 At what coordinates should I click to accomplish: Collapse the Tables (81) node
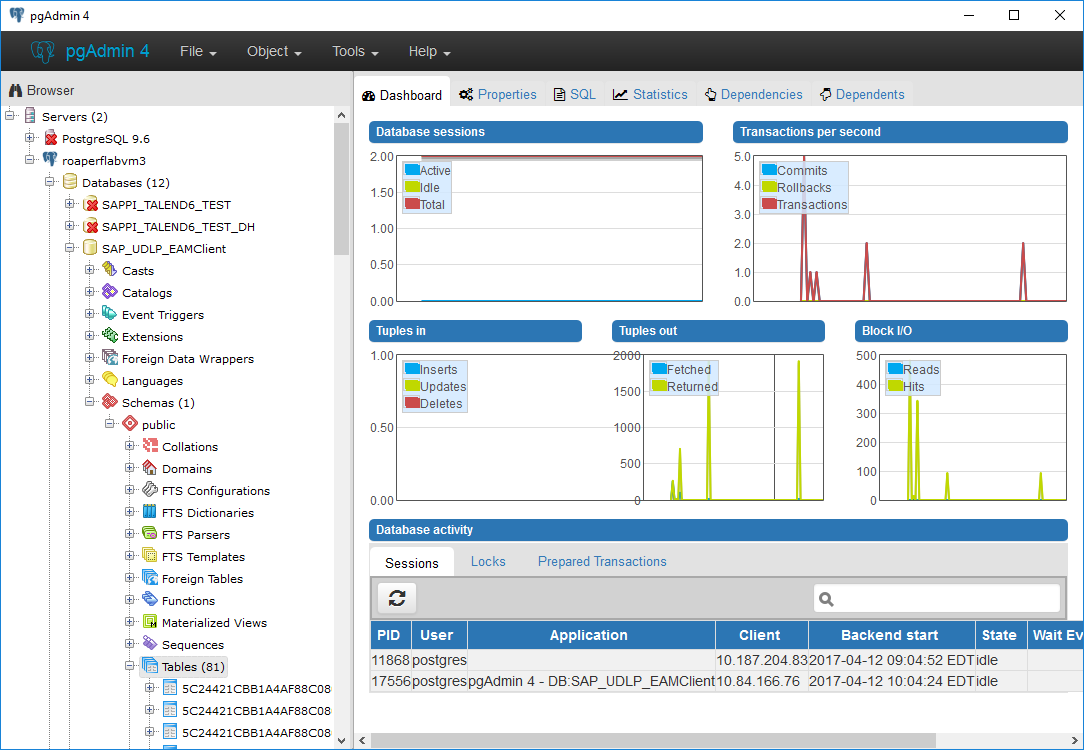tap(130, 666)
